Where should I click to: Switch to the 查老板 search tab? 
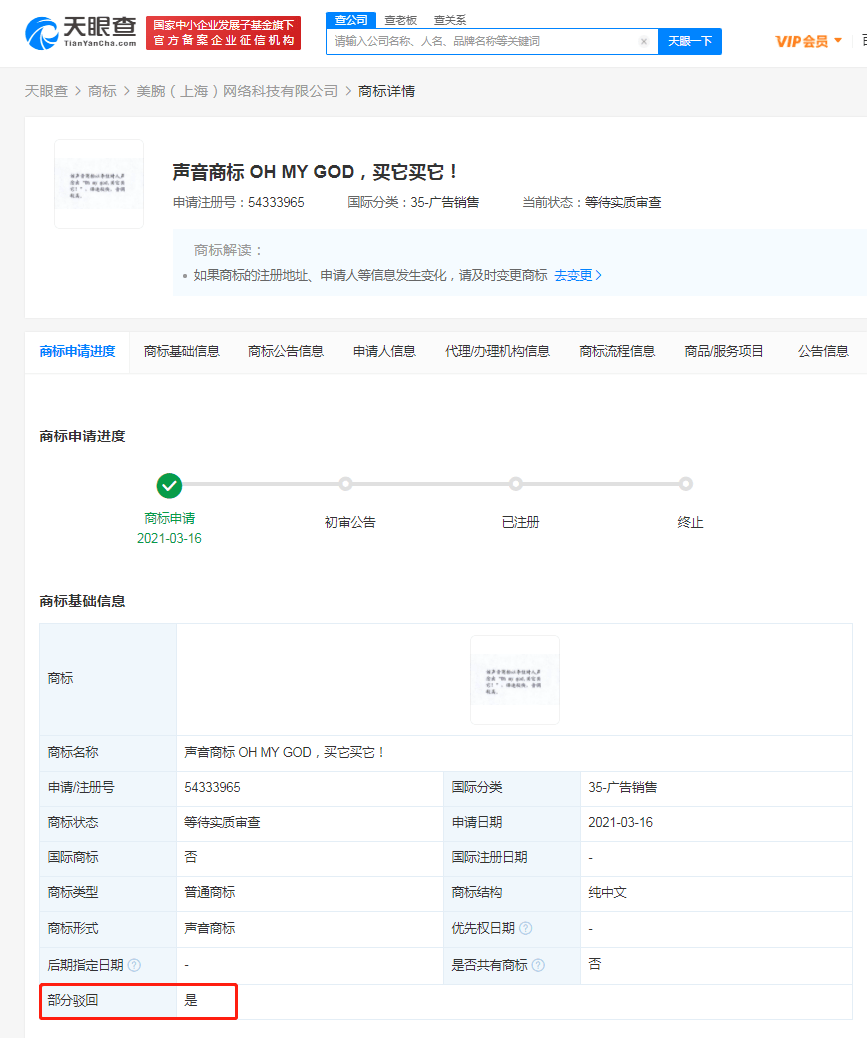[x=401, y=19]
